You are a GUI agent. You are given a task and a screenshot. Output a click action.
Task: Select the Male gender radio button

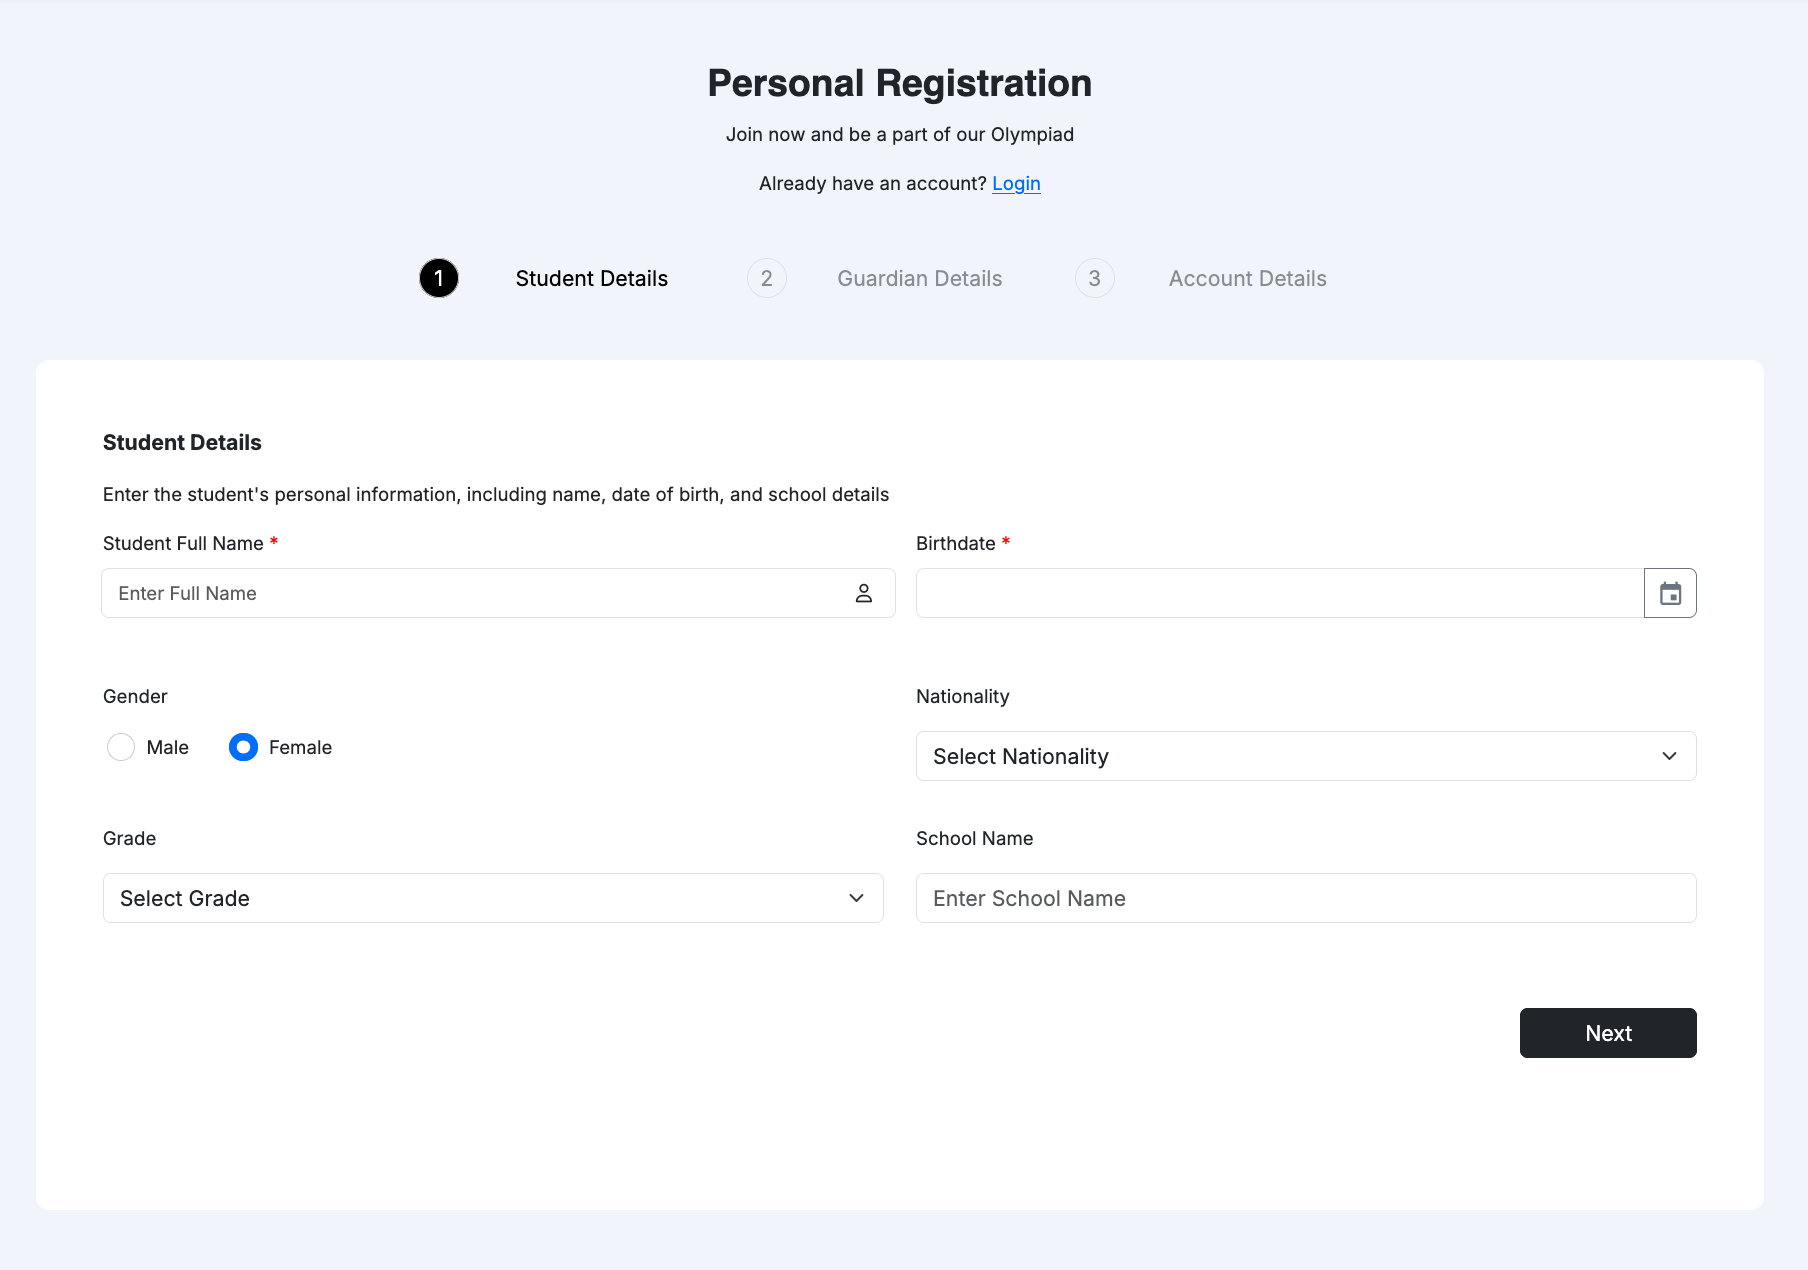click(121, 747)
